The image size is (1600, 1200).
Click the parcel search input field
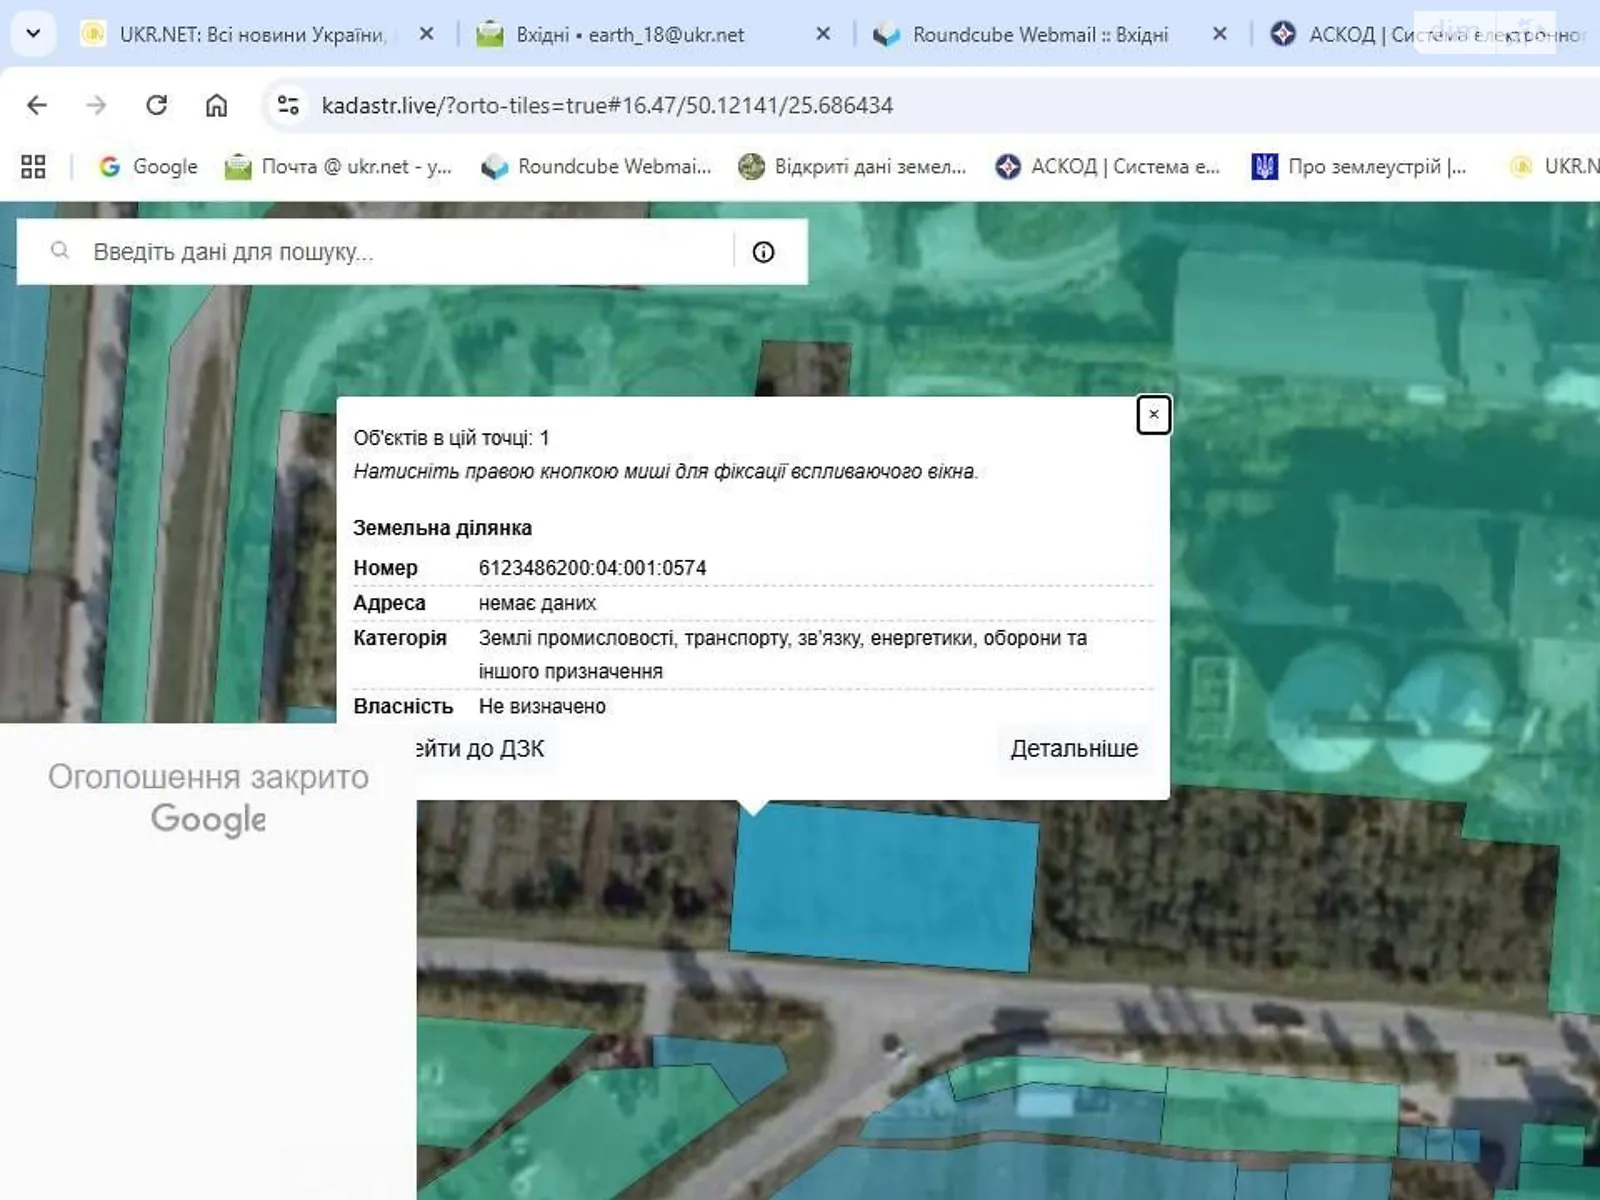pos(400,252)
